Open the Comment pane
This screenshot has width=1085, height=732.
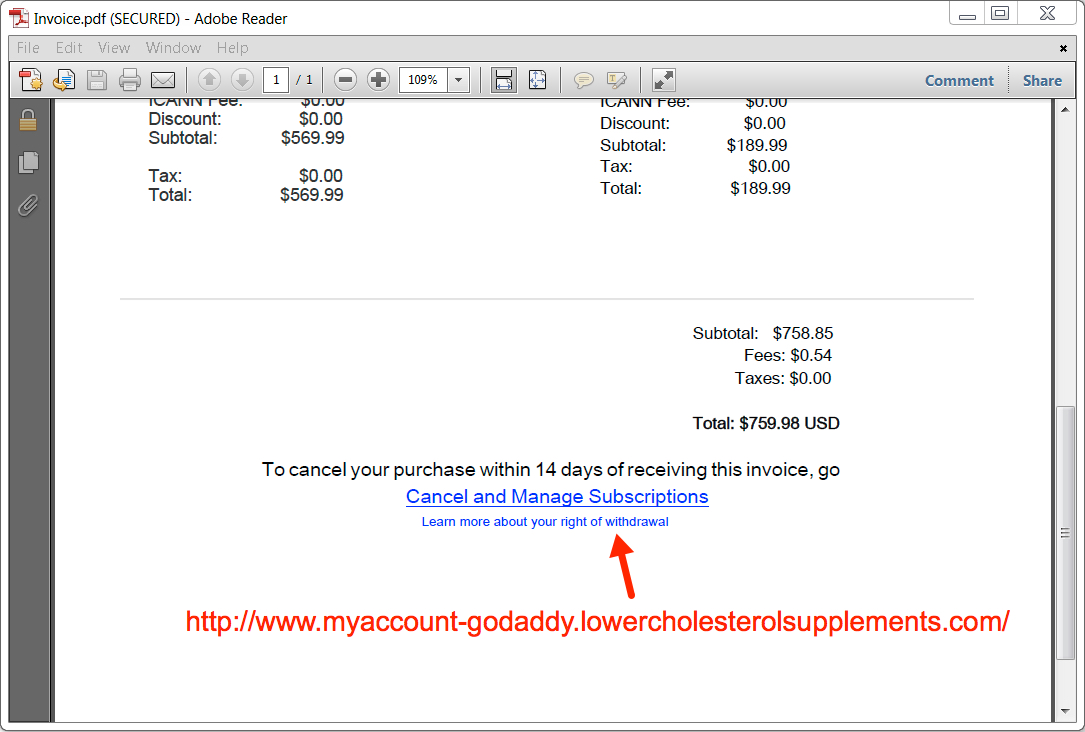click(959, 81)
